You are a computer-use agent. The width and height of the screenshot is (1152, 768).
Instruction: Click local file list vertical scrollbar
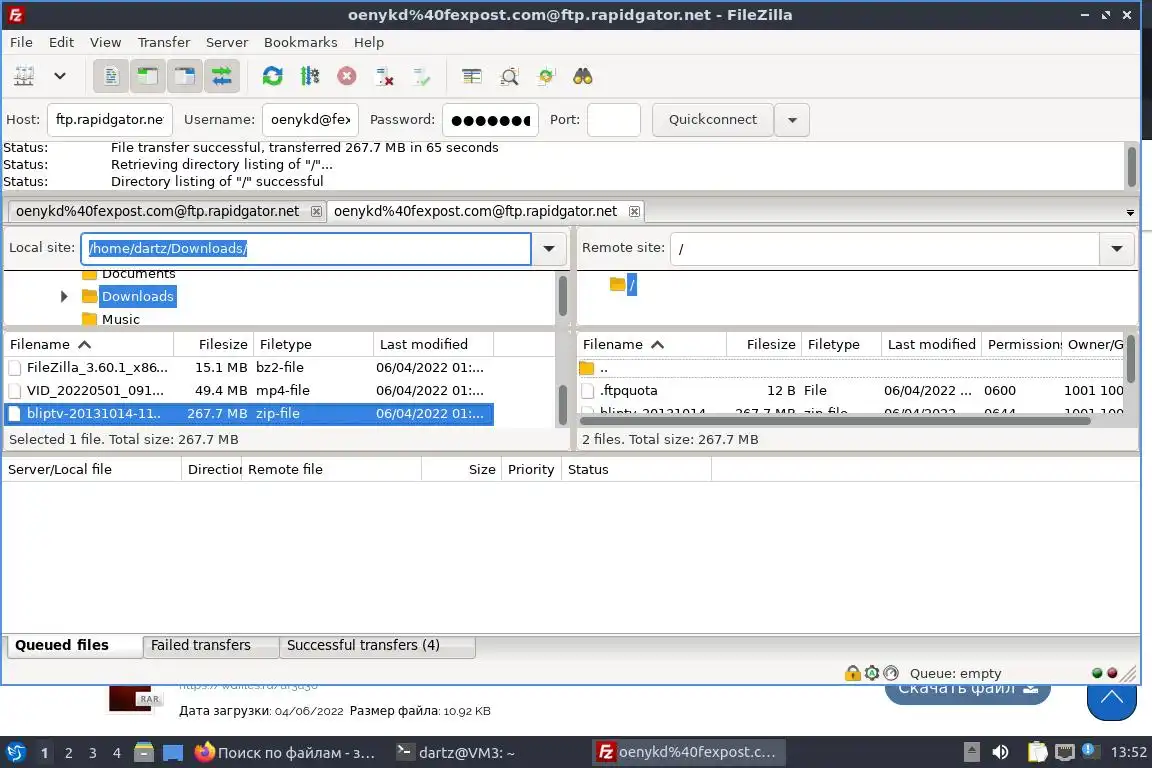tap(563, 404)
